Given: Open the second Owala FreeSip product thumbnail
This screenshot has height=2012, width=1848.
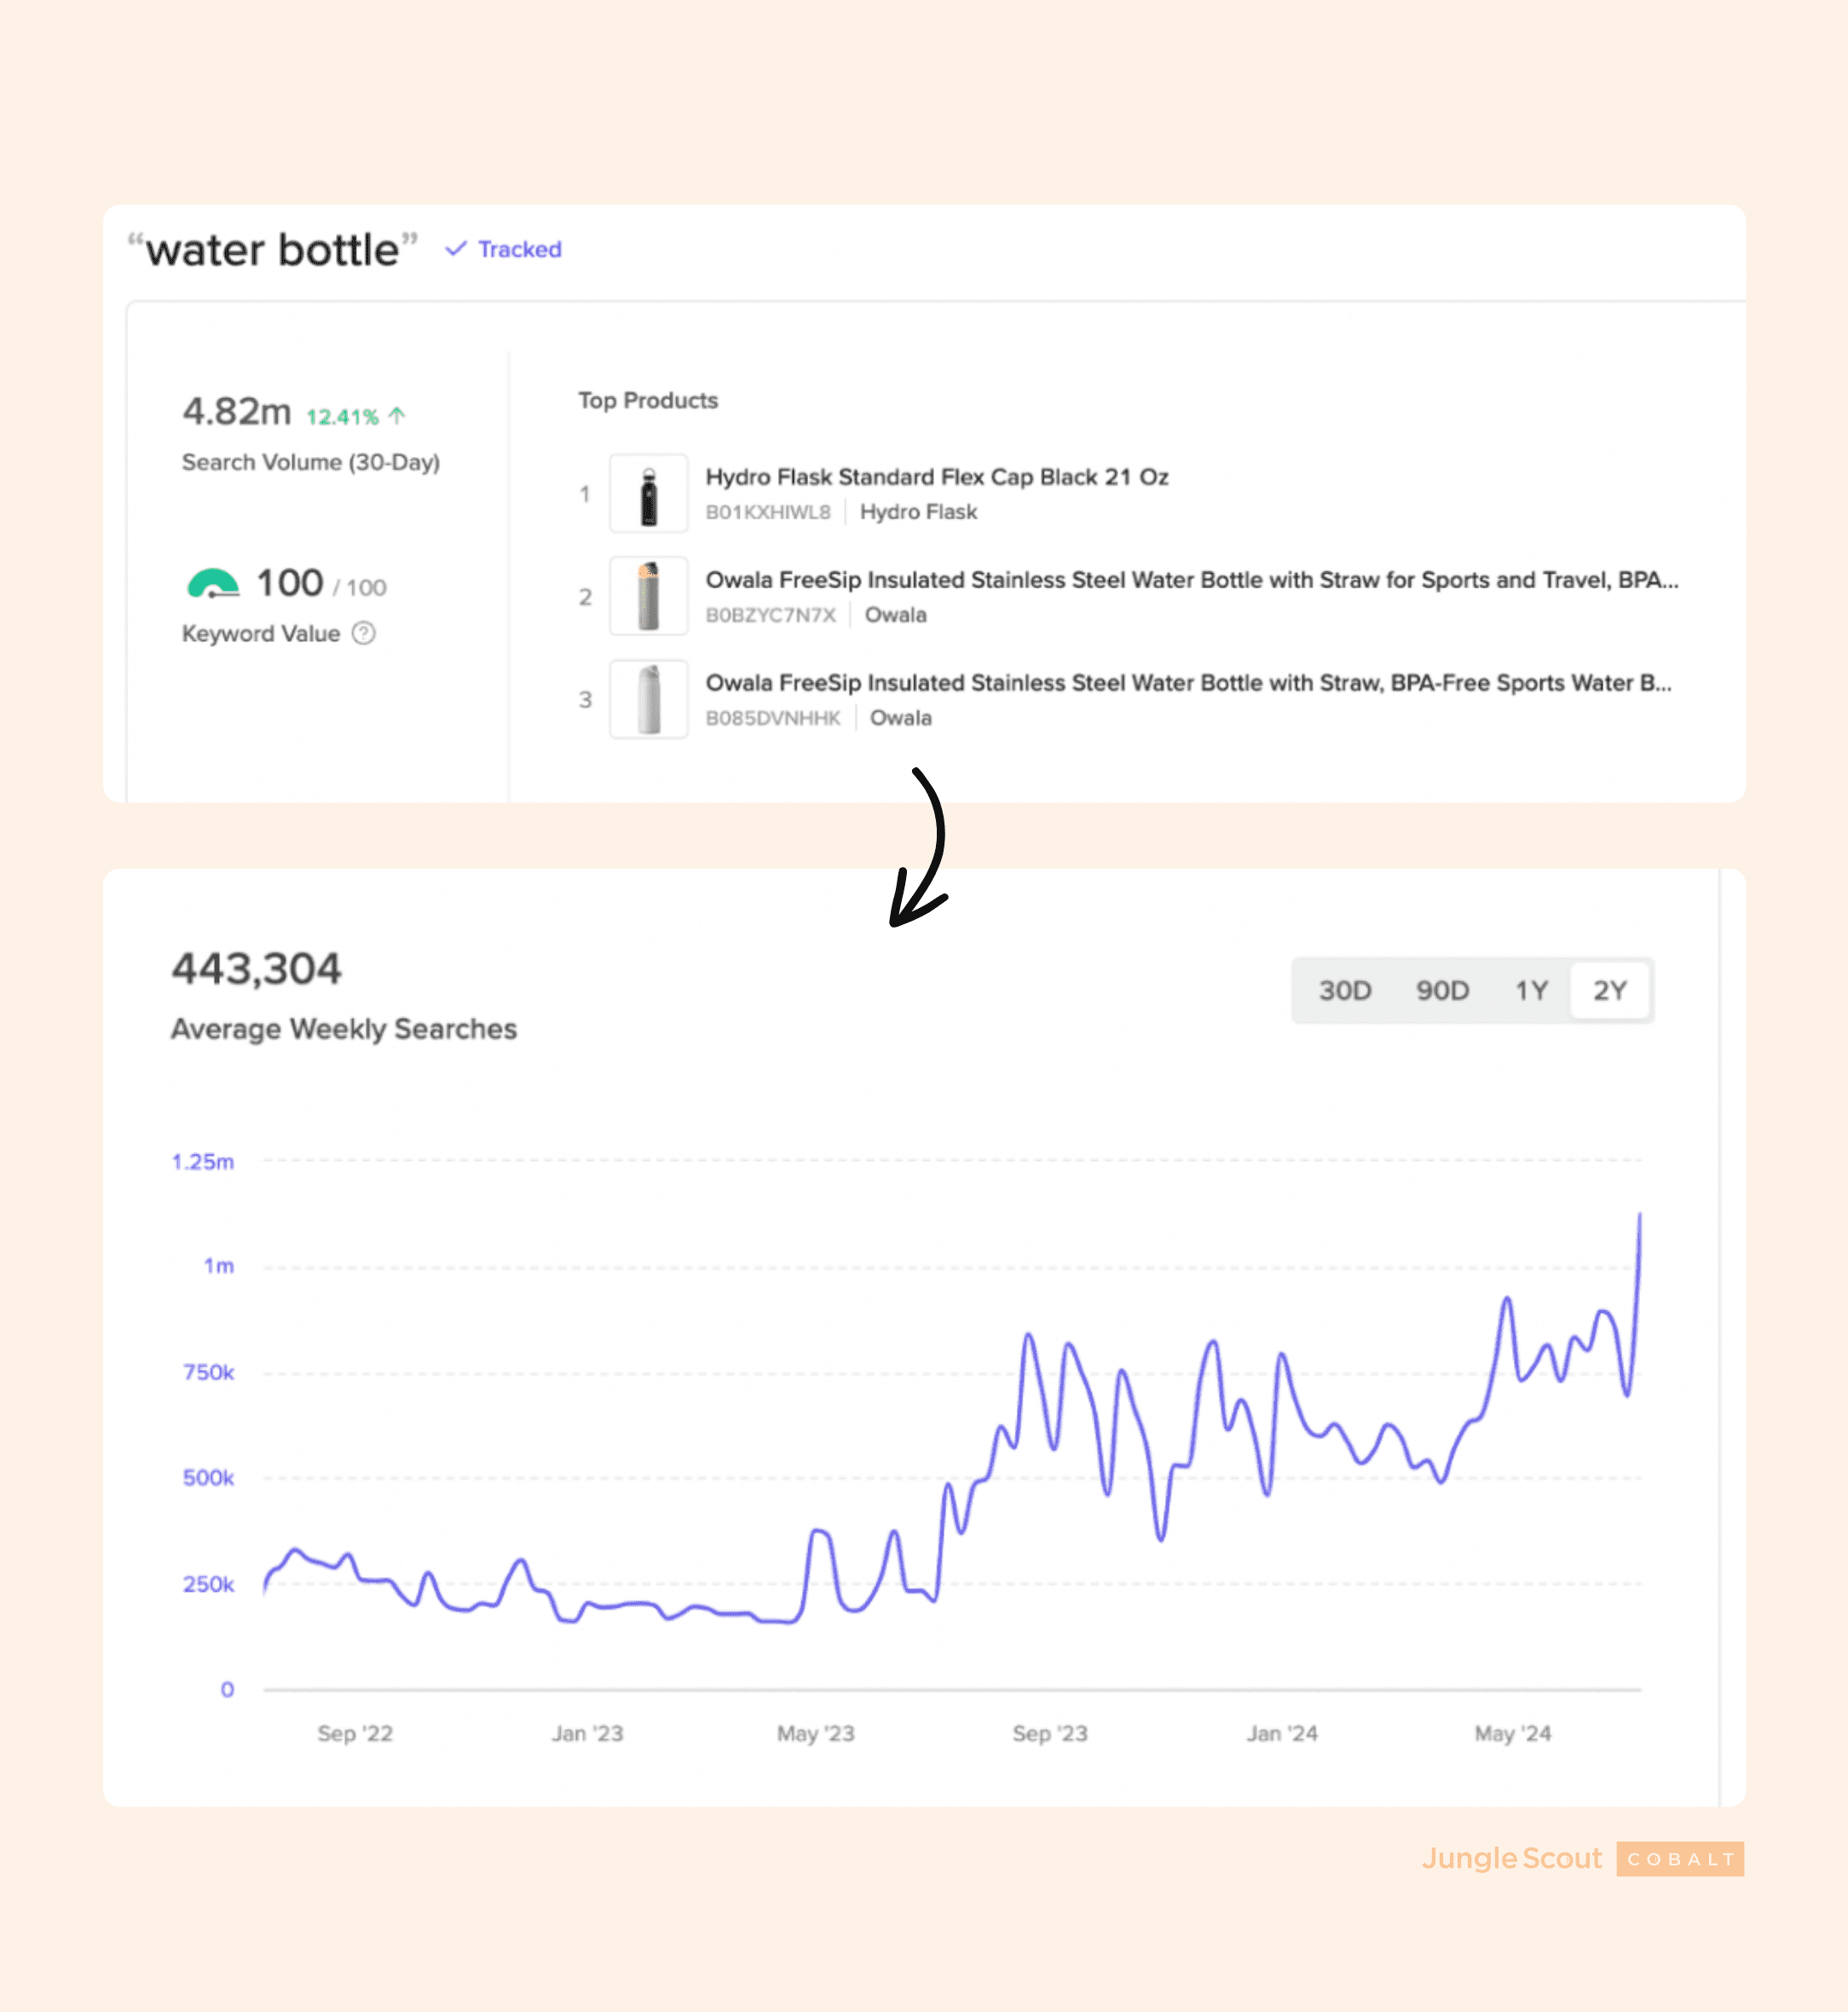Looking at the screenshot, I should tap(649, 597).
